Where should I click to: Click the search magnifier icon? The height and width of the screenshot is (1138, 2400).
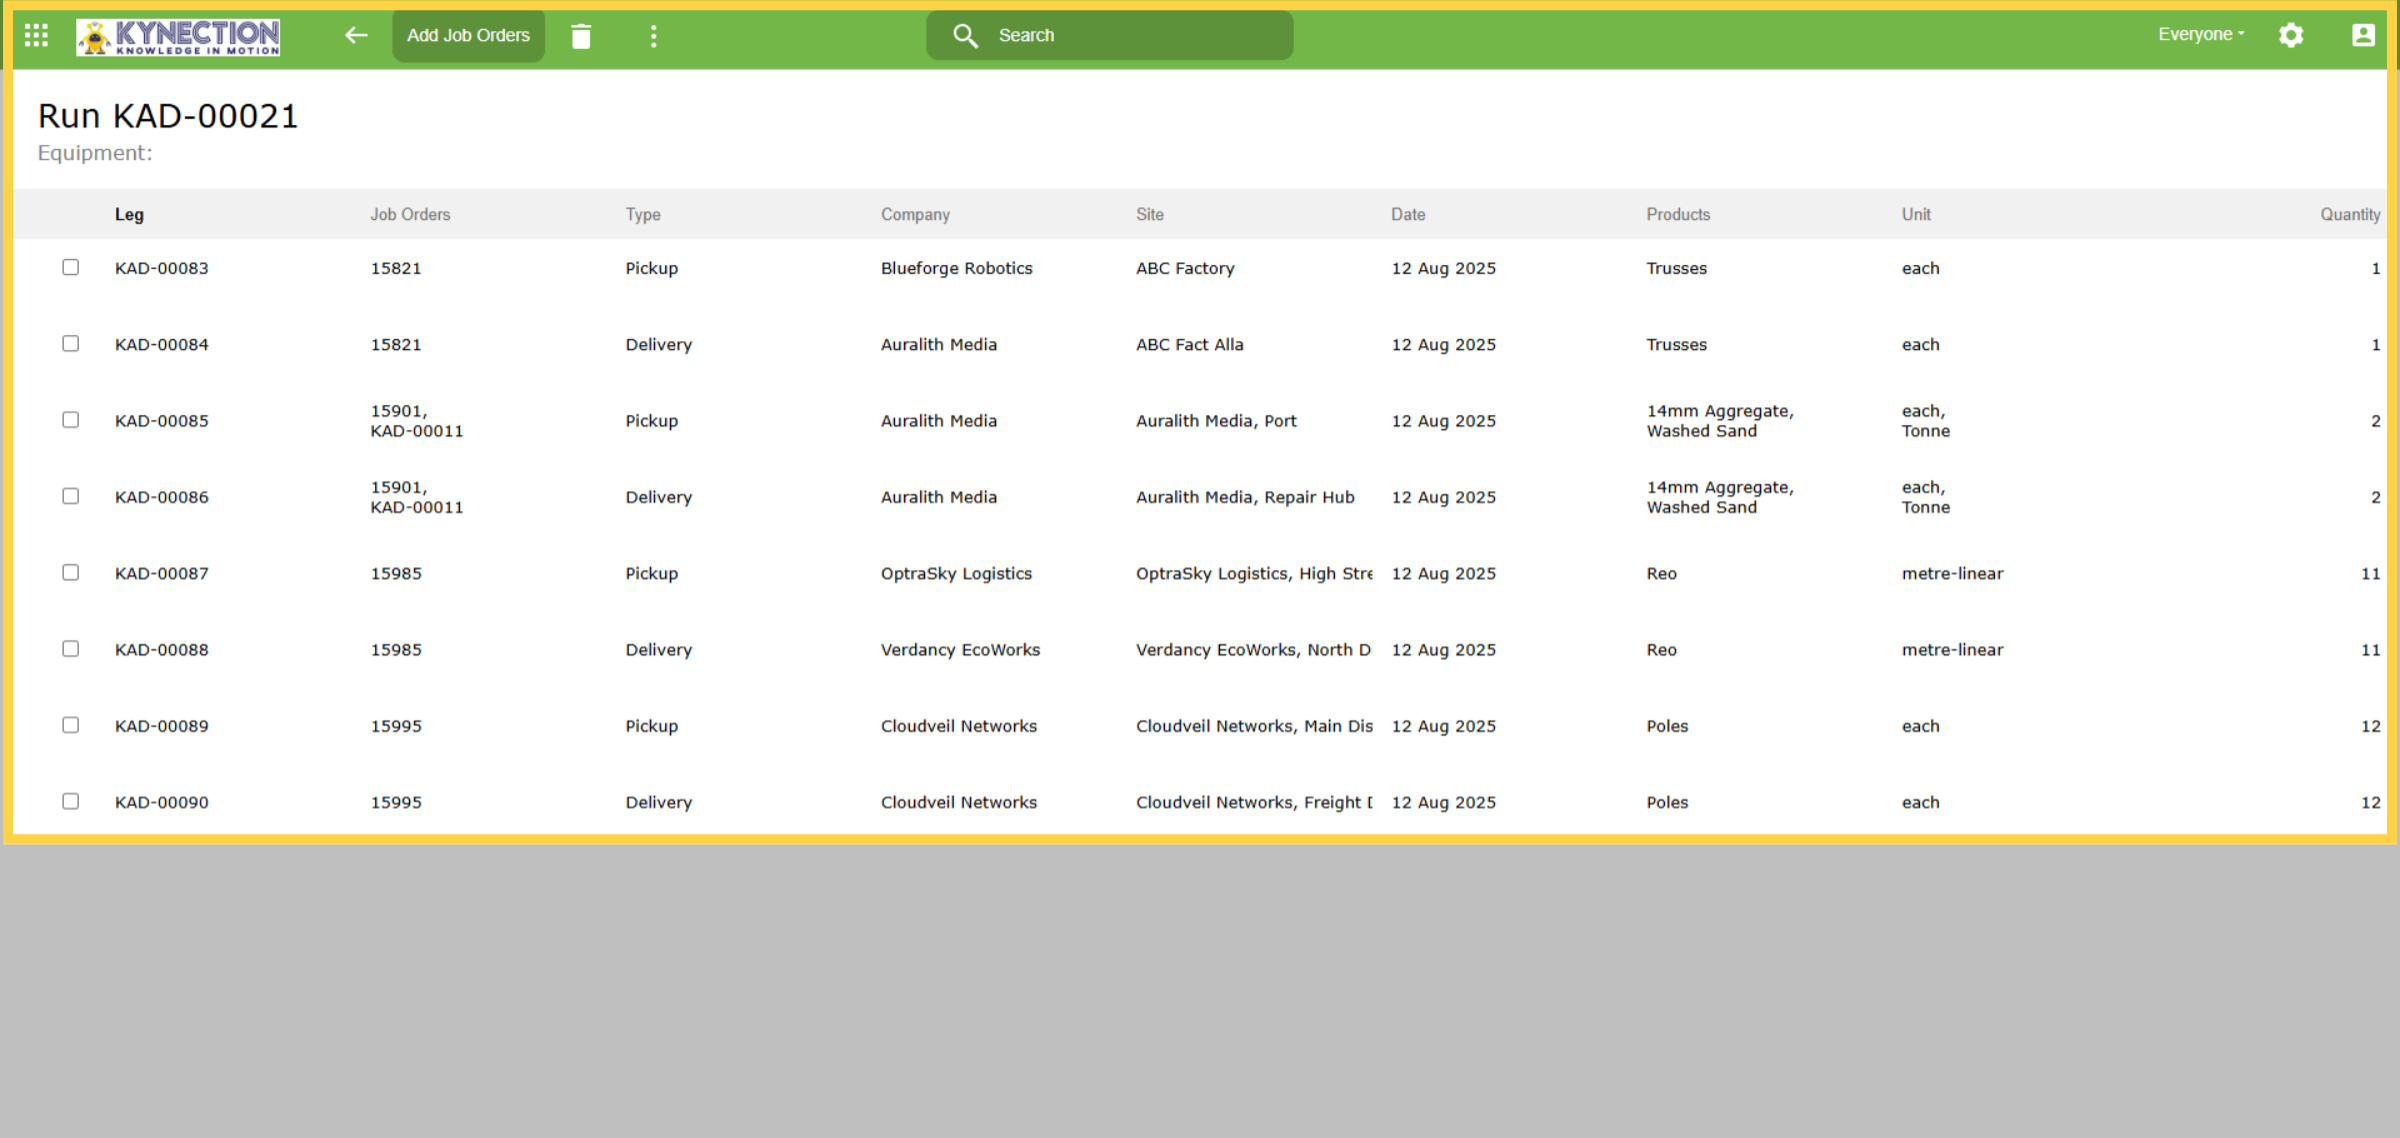click(965, 36)
